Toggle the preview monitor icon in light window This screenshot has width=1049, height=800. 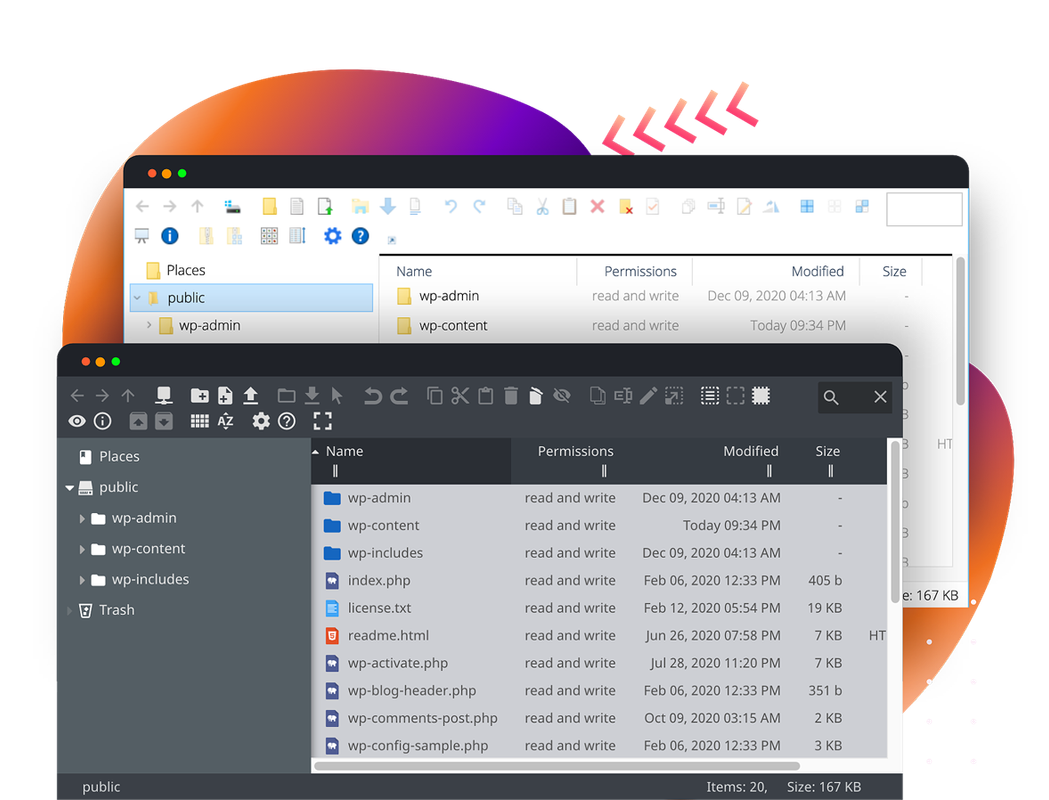point(141,235)
